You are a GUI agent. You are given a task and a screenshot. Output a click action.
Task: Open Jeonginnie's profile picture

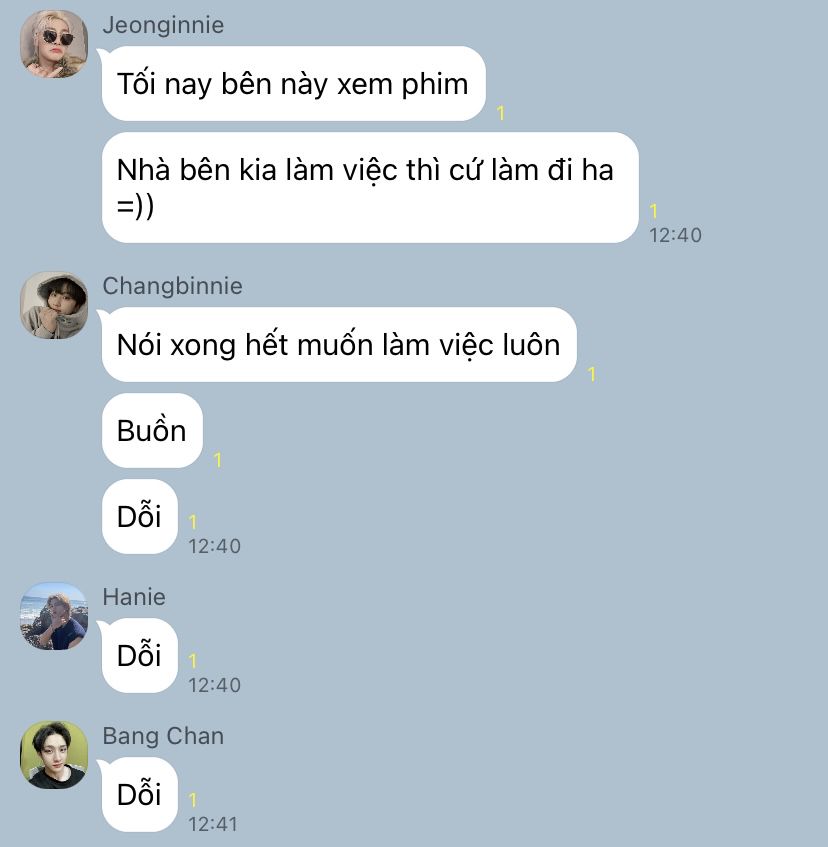point(54,44)
